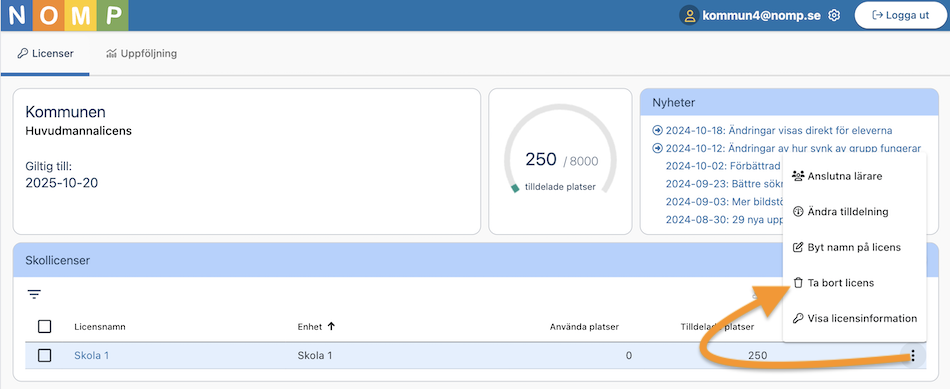The image size is (950, 389).
Task: Click arrow icon beside 2024-10-18 news
Action: (x=657, y=130)
